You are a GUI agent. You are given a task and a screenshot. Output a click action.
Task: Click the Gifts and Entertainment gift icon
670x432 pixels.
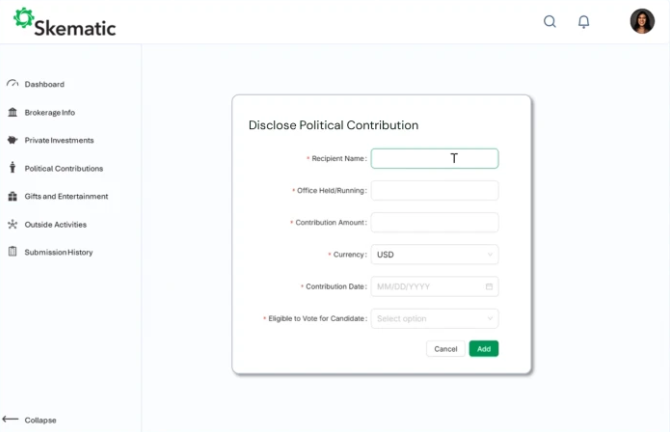13,196
